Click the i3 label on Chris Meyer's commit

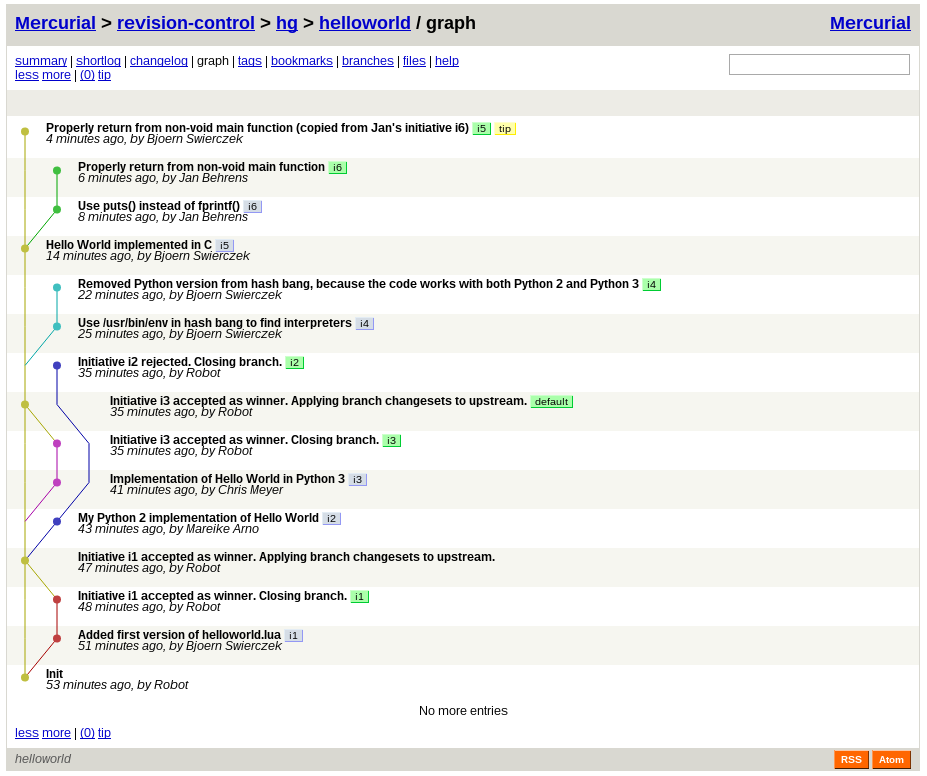click(357, 479)
